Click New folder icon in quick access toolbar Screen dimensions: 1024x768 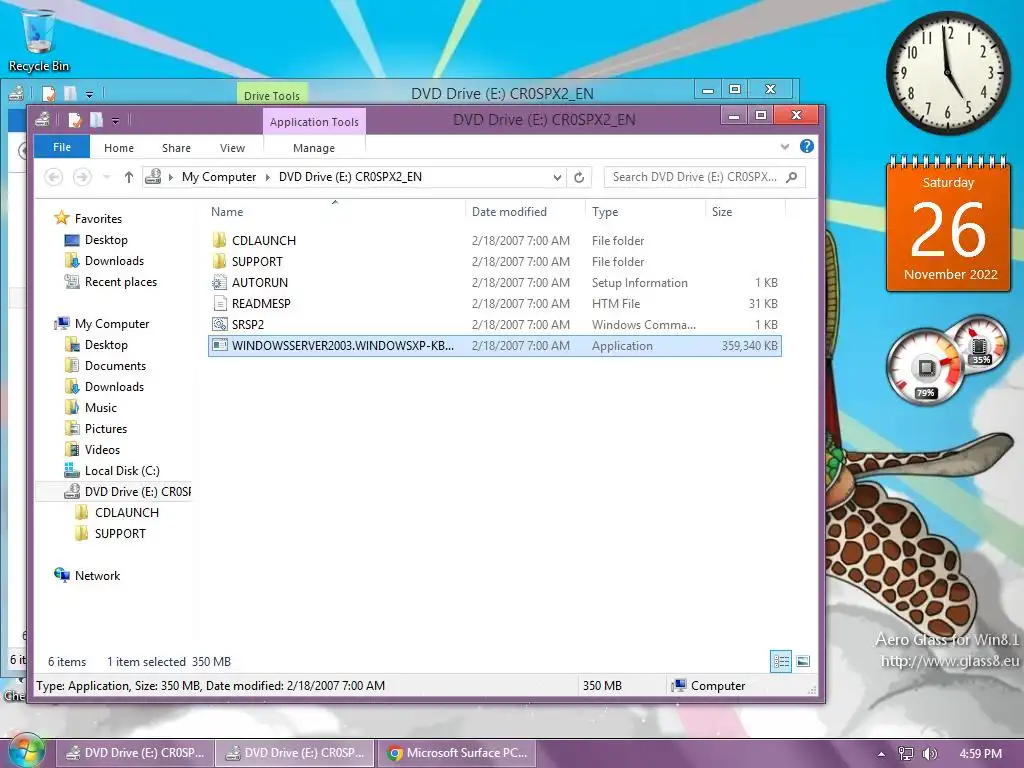96,120
